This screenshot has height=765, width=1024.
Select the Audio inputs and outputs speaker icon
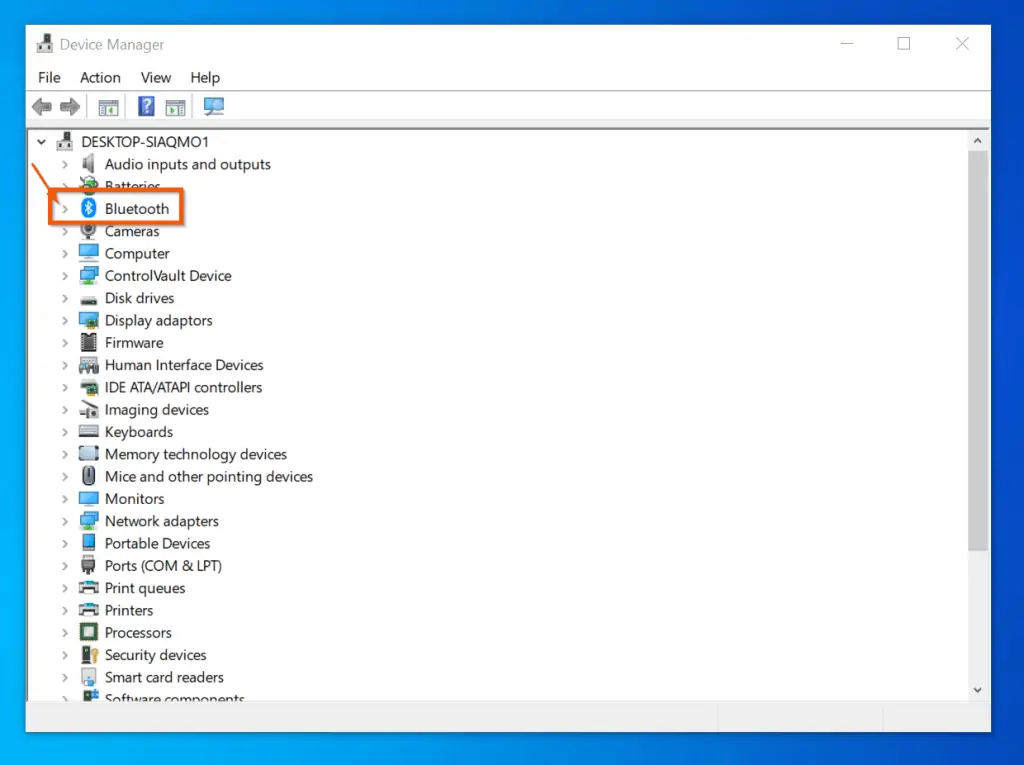[x=89, y=164]
